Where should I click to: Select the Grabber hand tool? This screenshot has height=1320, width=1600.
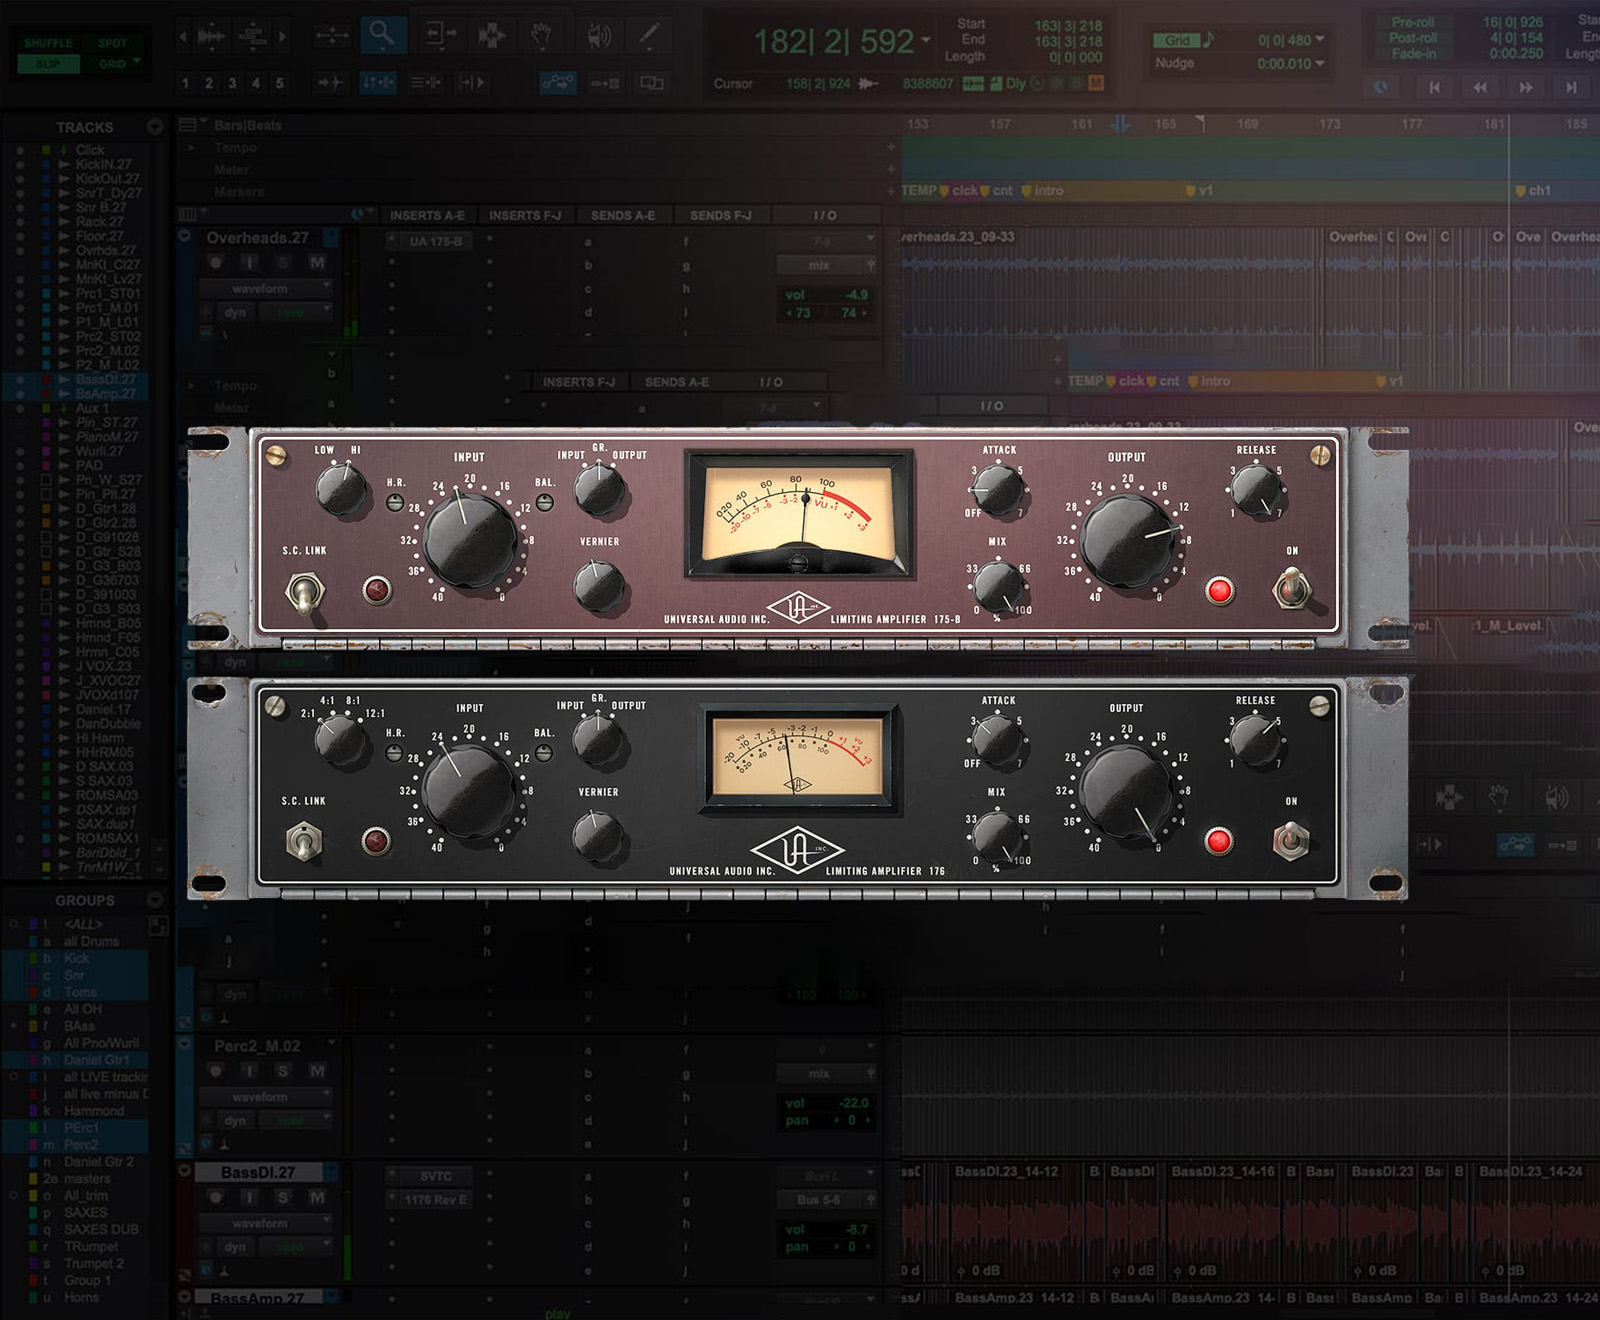541,36
